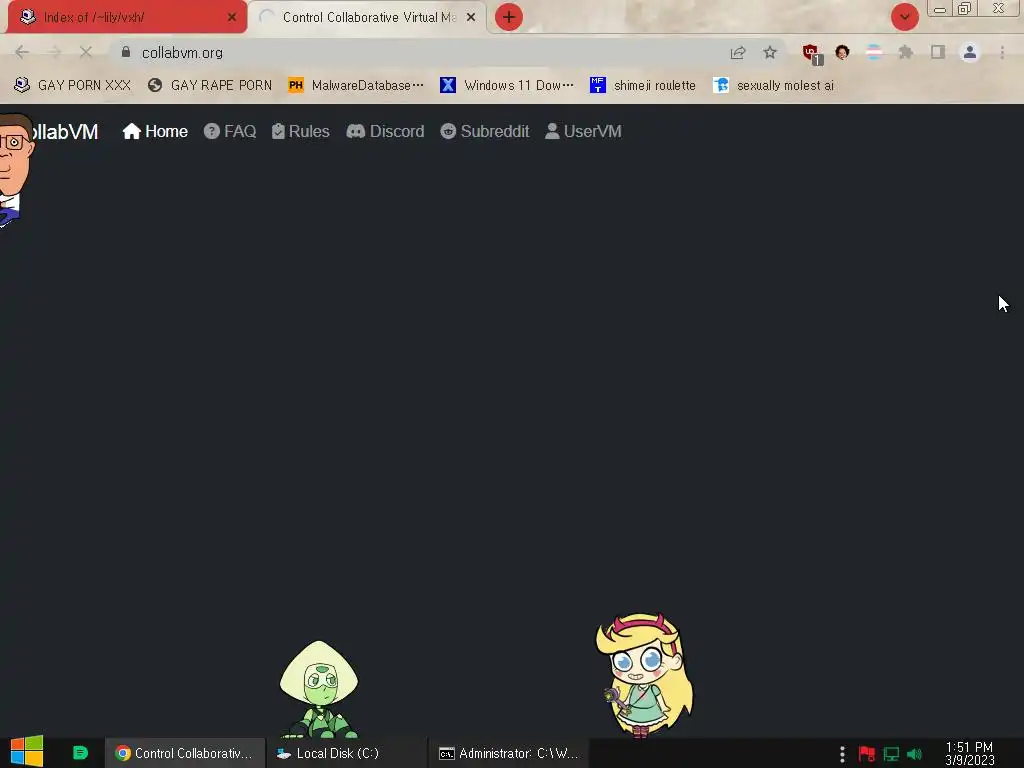1024x768 pixels.
Task: Toggle the browser side panel icon
Action: 938,52
